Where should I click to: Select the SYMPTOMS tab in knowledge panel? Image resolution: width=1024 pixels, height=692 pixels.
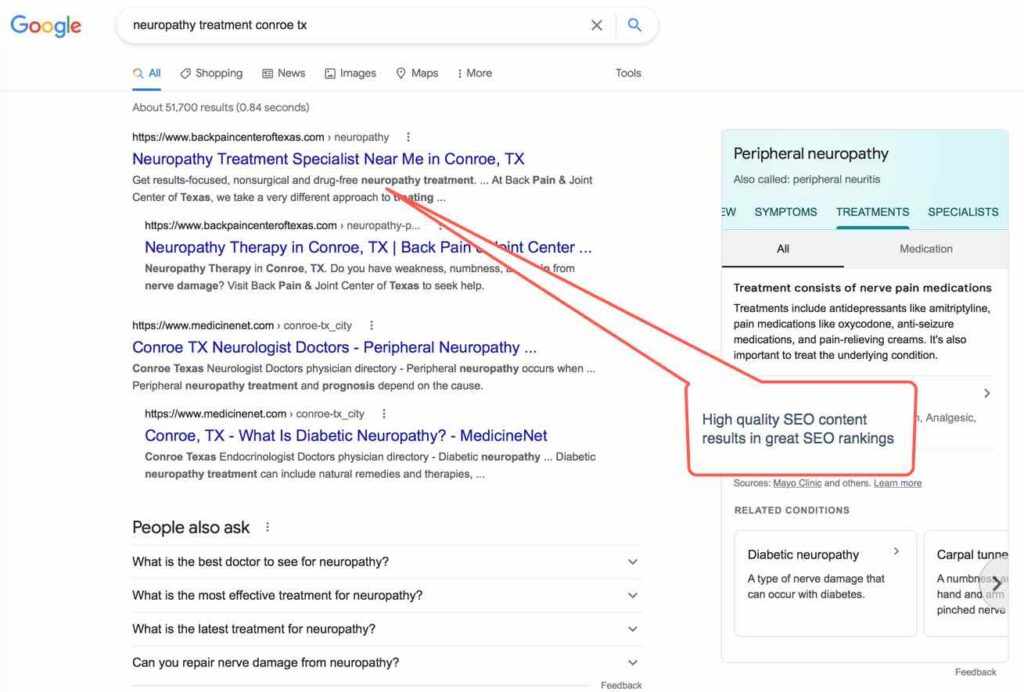click(x=786, y=212)
